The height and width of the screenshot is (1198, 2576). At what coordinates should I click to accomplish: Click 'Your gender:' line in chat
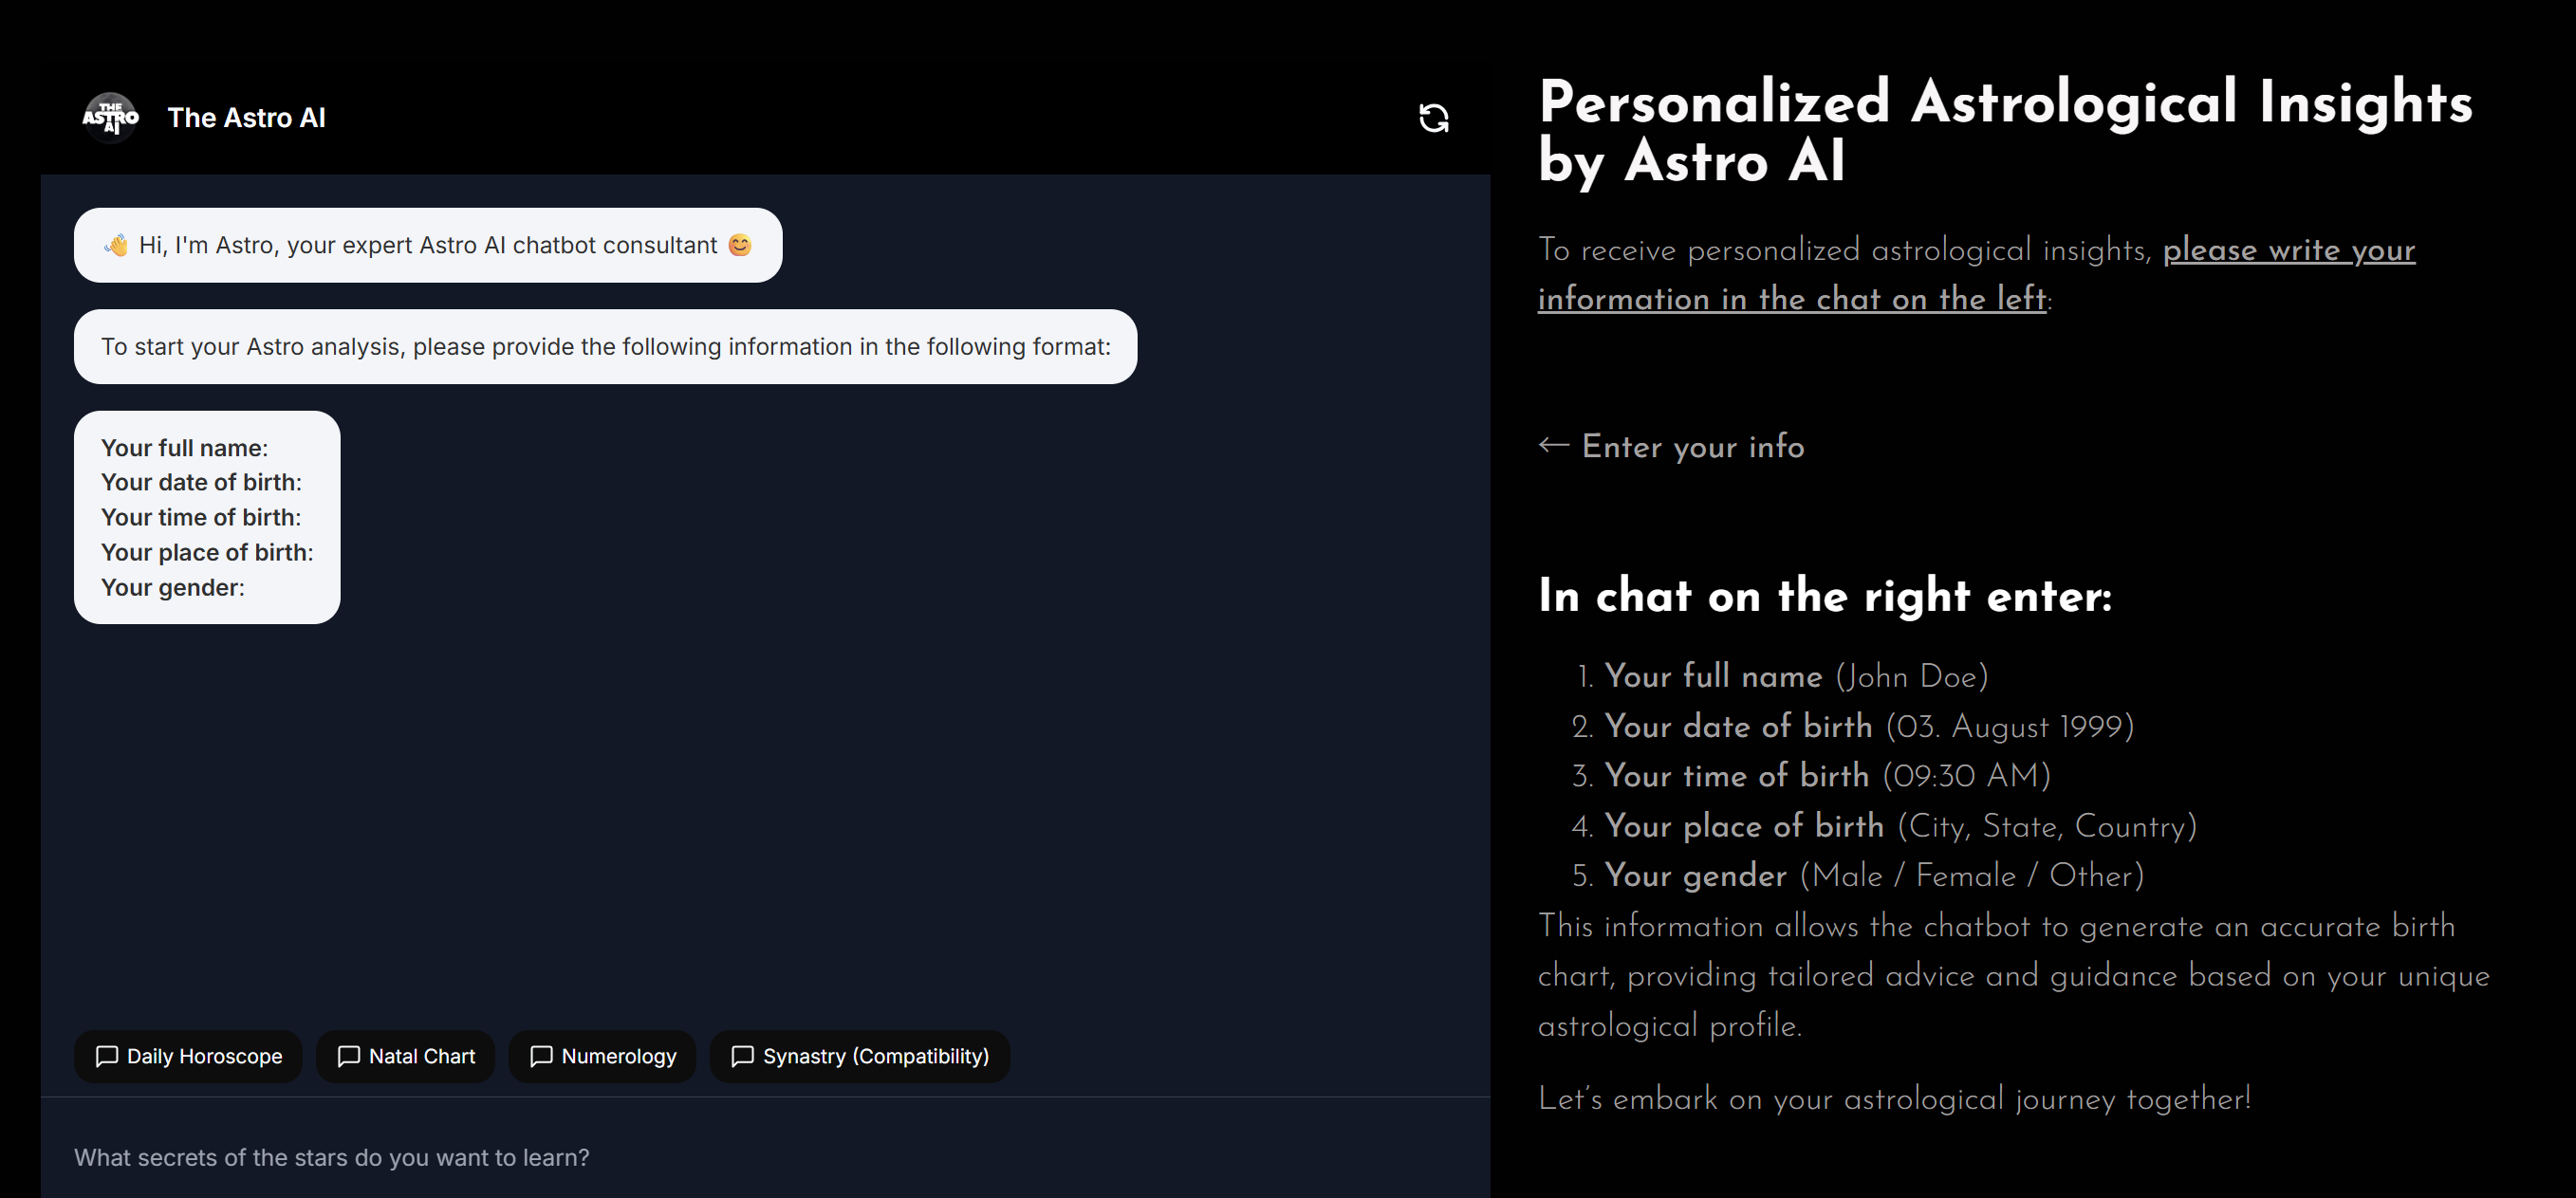pos(173,587)
